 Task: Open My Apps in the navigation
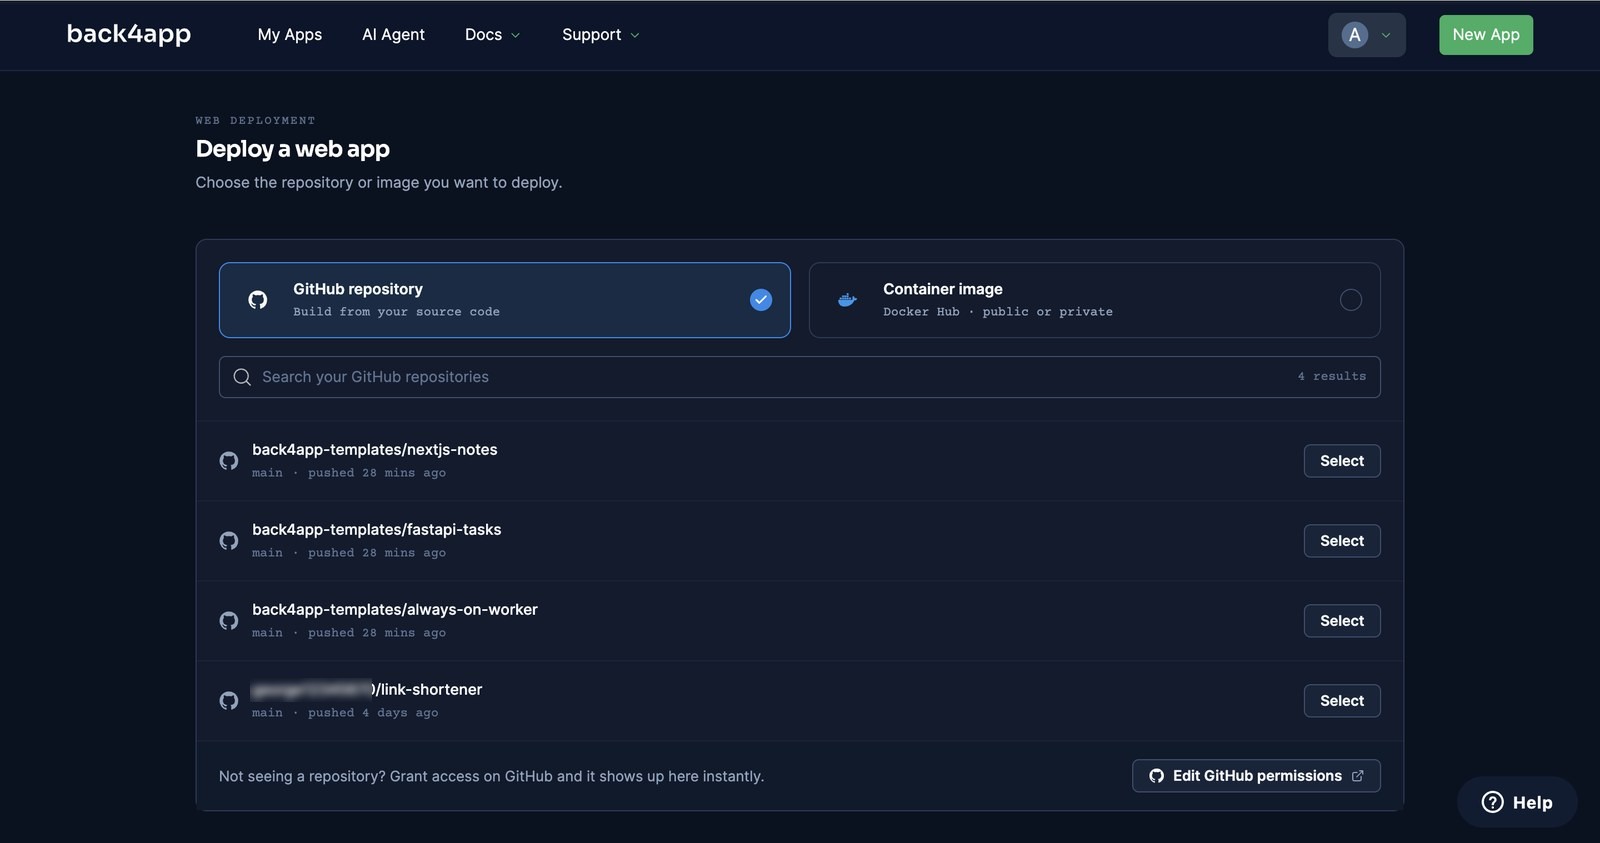click(290, 35)
